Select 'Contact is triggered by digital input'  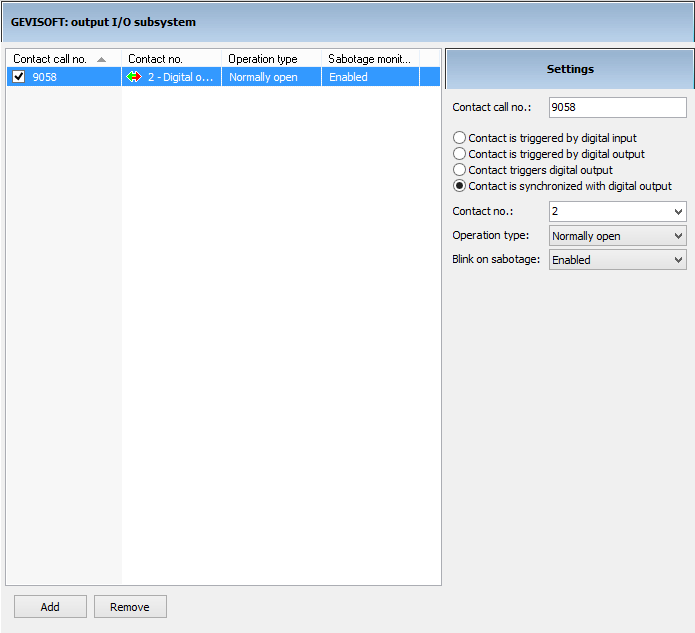click(459, 138)
